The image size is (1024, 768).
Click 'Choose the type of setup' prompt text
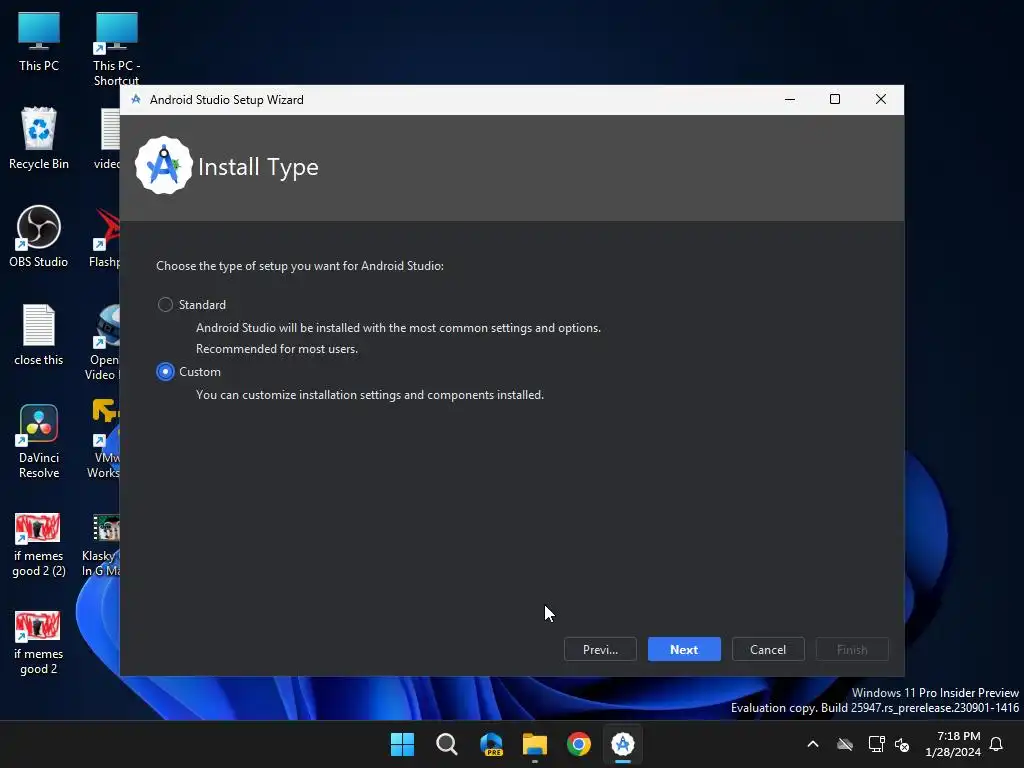(x=300, y=266)
